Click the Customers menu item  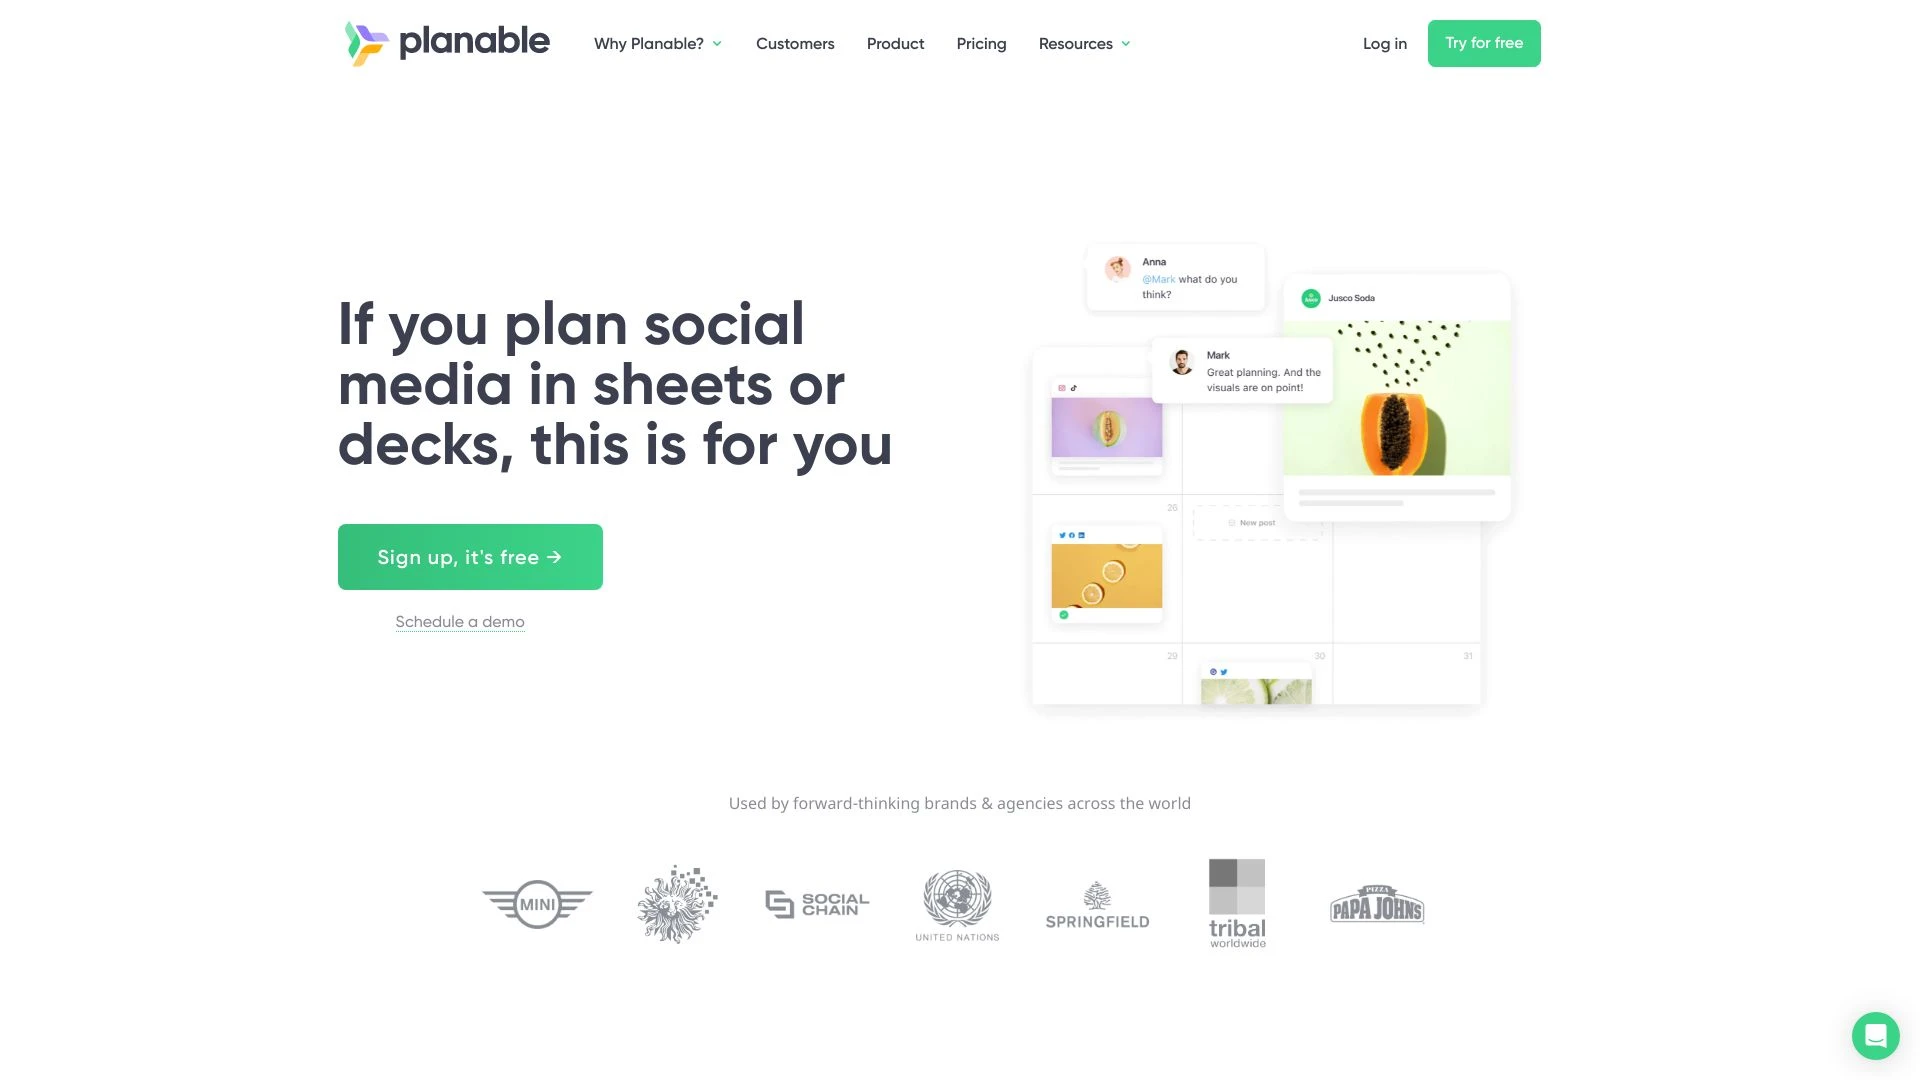coord(794,44)
